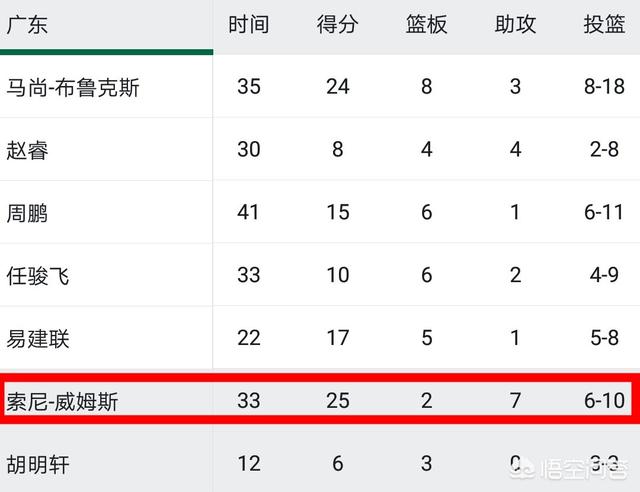The width and height of the screenshot is (640, 492).
Task: Click 周鹏 minutes value 41
Action: pyautogui.click(x=249, y=212)
